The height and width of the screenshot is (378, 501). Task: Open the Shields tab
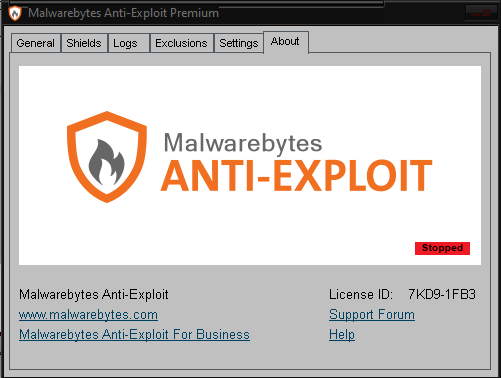84,43
